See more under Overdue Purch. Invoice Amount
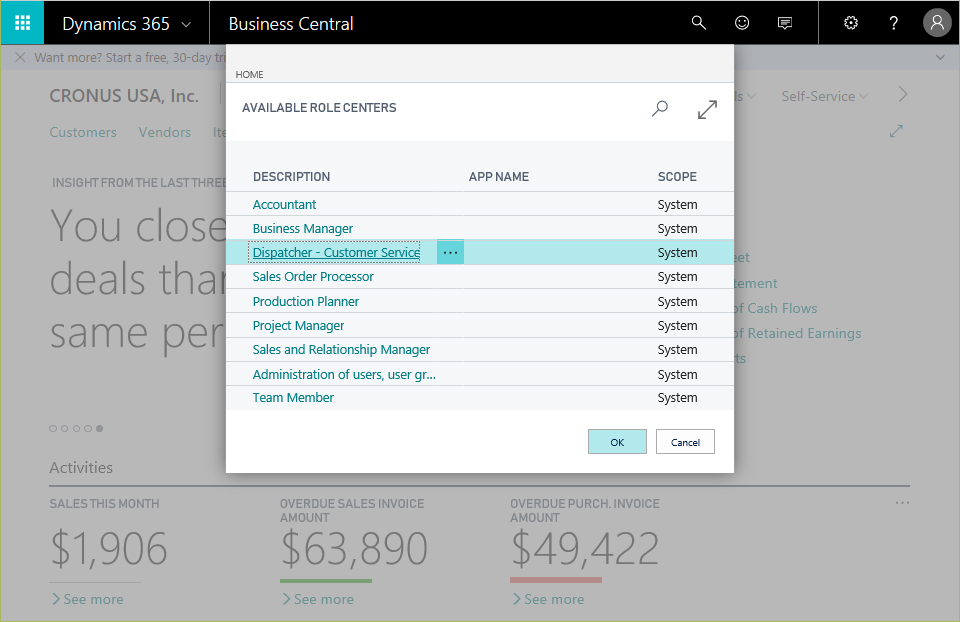The image size is (960, 622). [x=548, y=599]
